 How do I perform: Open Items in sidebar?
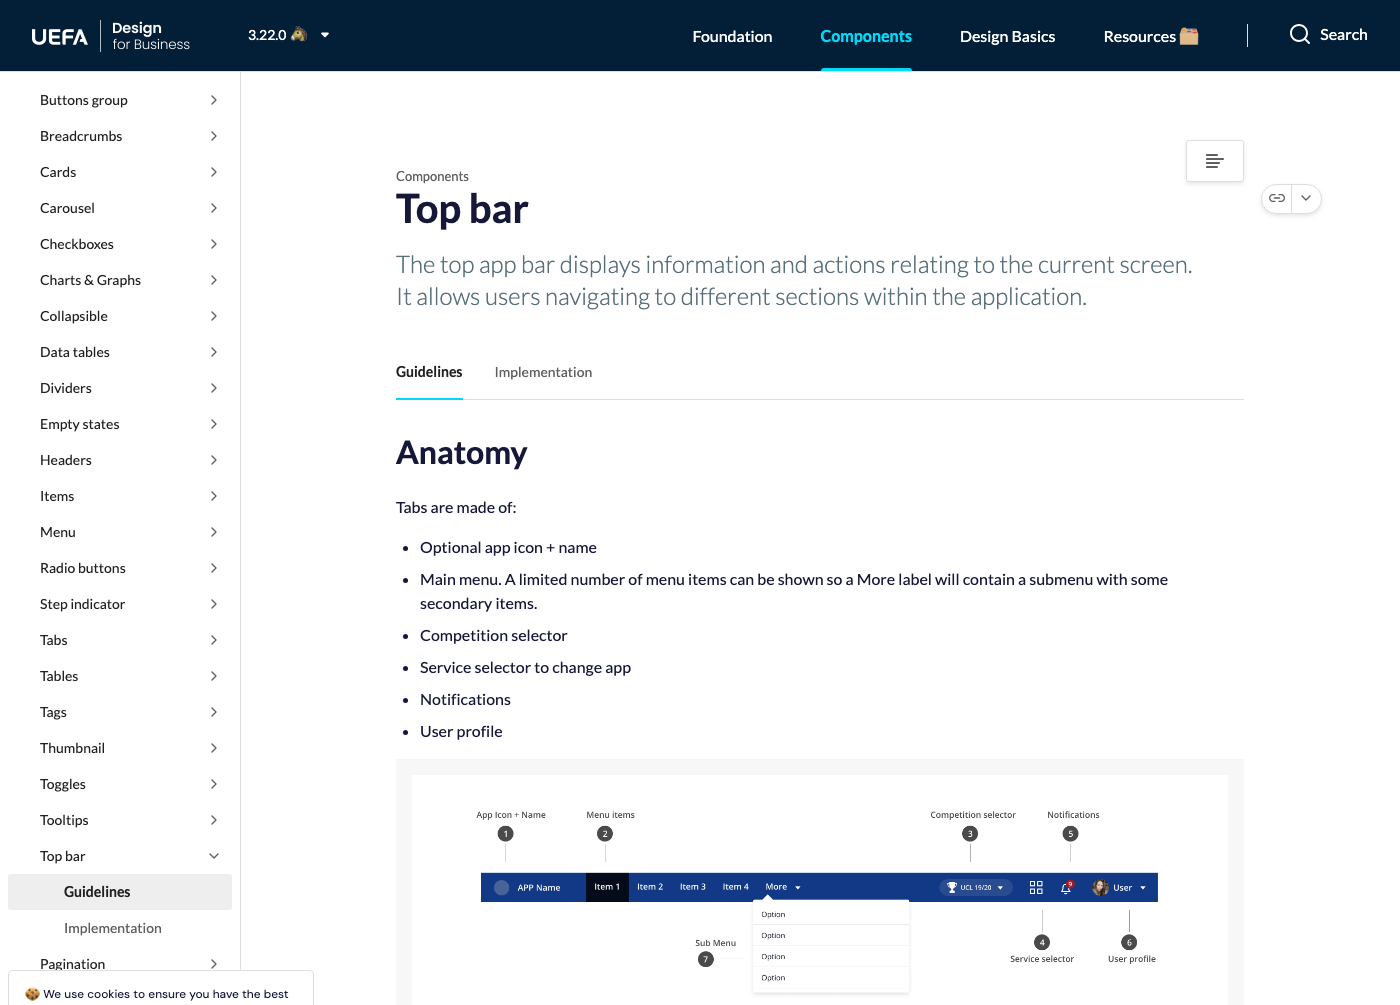57,496
